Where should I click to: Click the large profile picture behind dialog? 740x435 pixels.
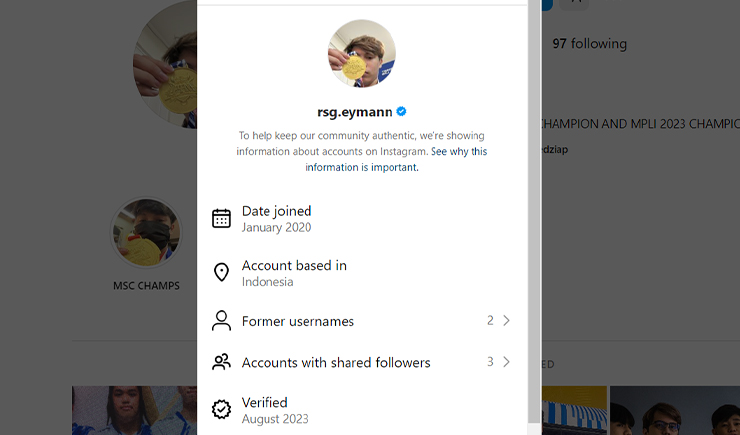pyautogui.click(x=165, y=65)
